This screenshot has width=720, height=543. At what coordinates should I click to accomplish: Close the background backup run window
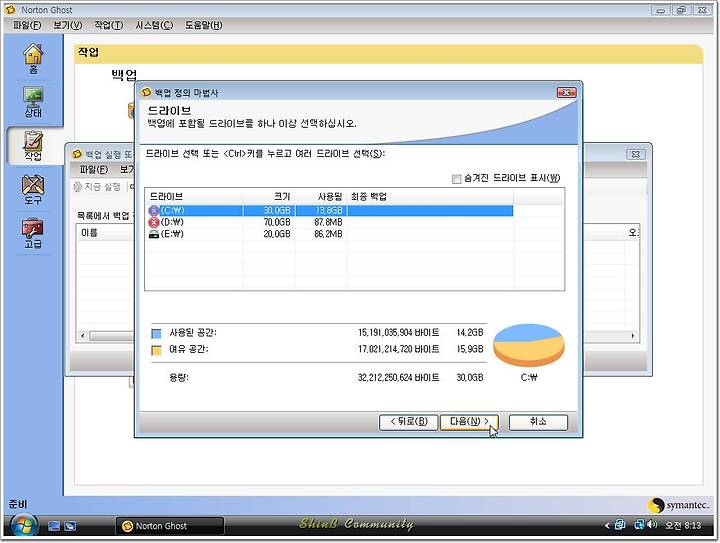pyautogui.click(x=636, y=154)
